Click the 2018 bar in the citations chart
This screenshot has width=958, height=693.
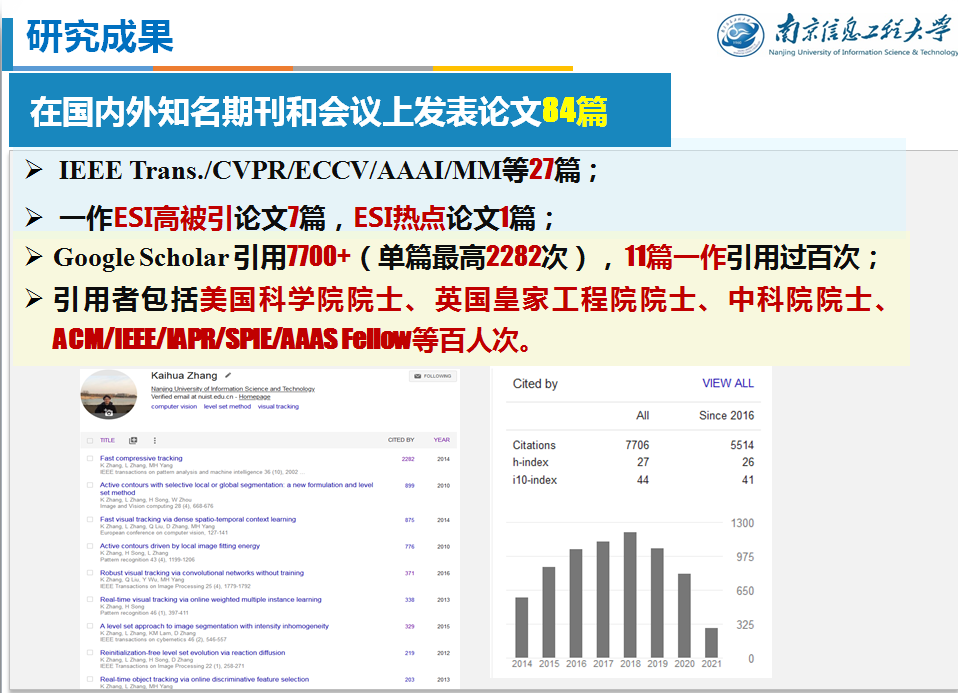[x=630, y=594]
